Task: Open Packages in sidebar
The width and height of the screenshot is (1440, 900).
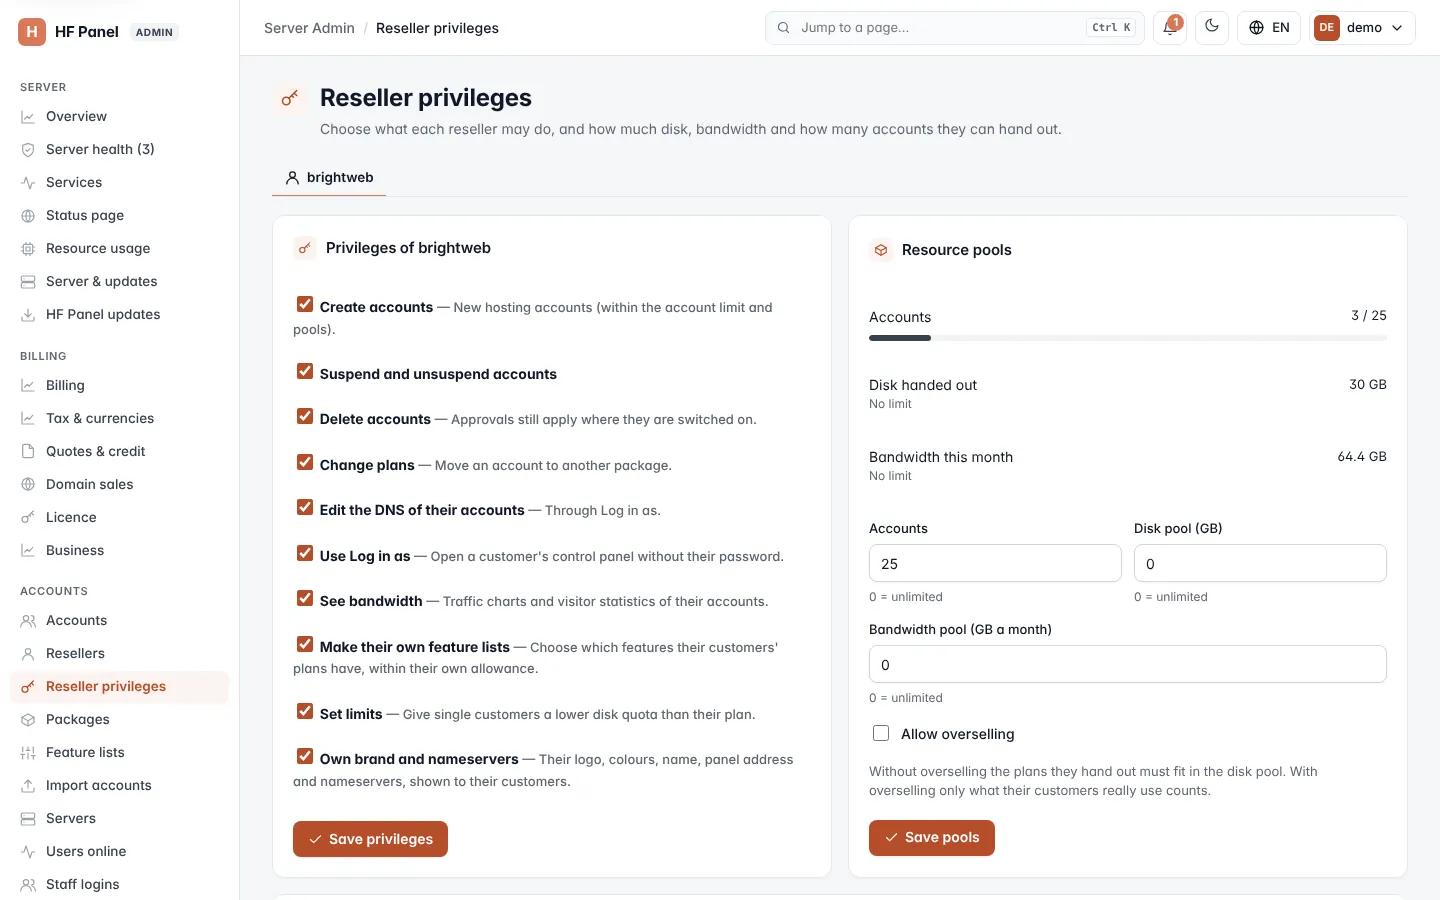Action: [x=119, y=719]
